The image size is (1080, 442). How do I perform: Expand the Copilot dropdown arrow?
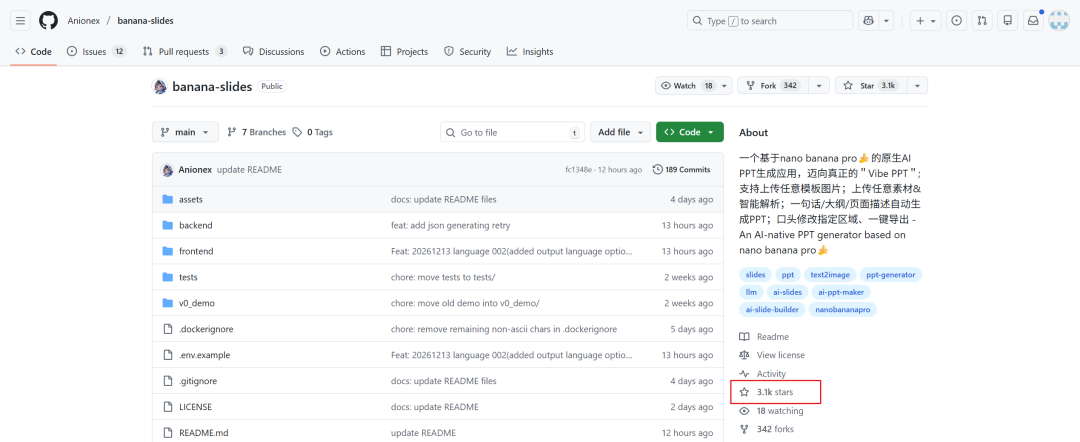pyautogui.click(x=886, y=21)
